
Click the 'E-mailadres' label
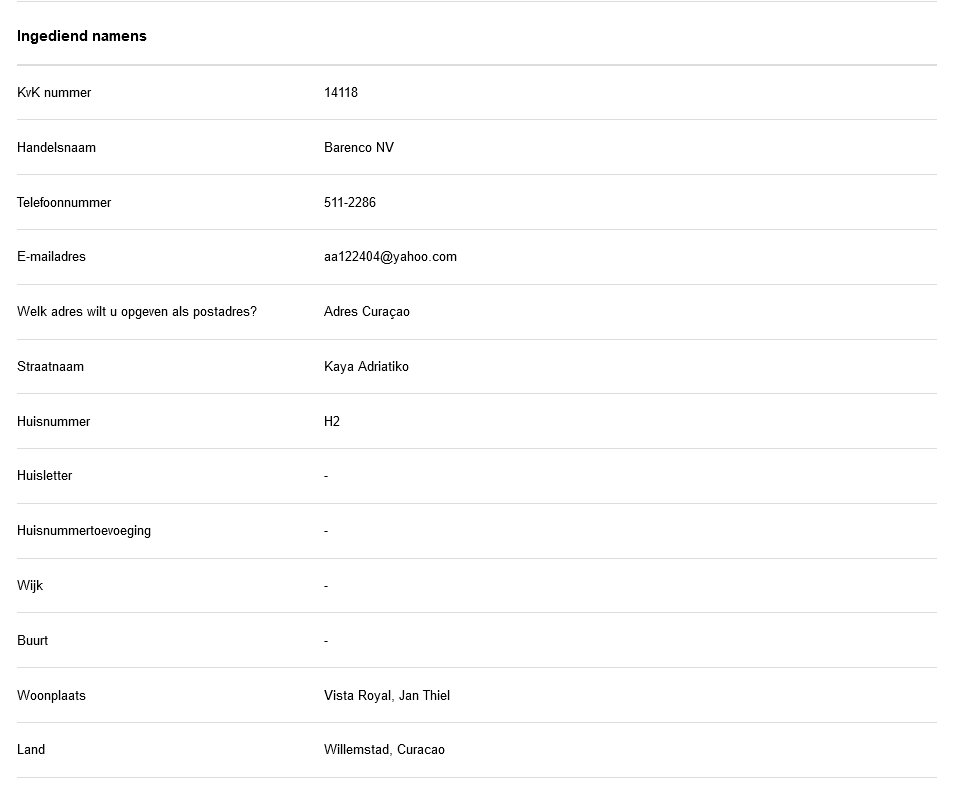click(x=51, y=257)
